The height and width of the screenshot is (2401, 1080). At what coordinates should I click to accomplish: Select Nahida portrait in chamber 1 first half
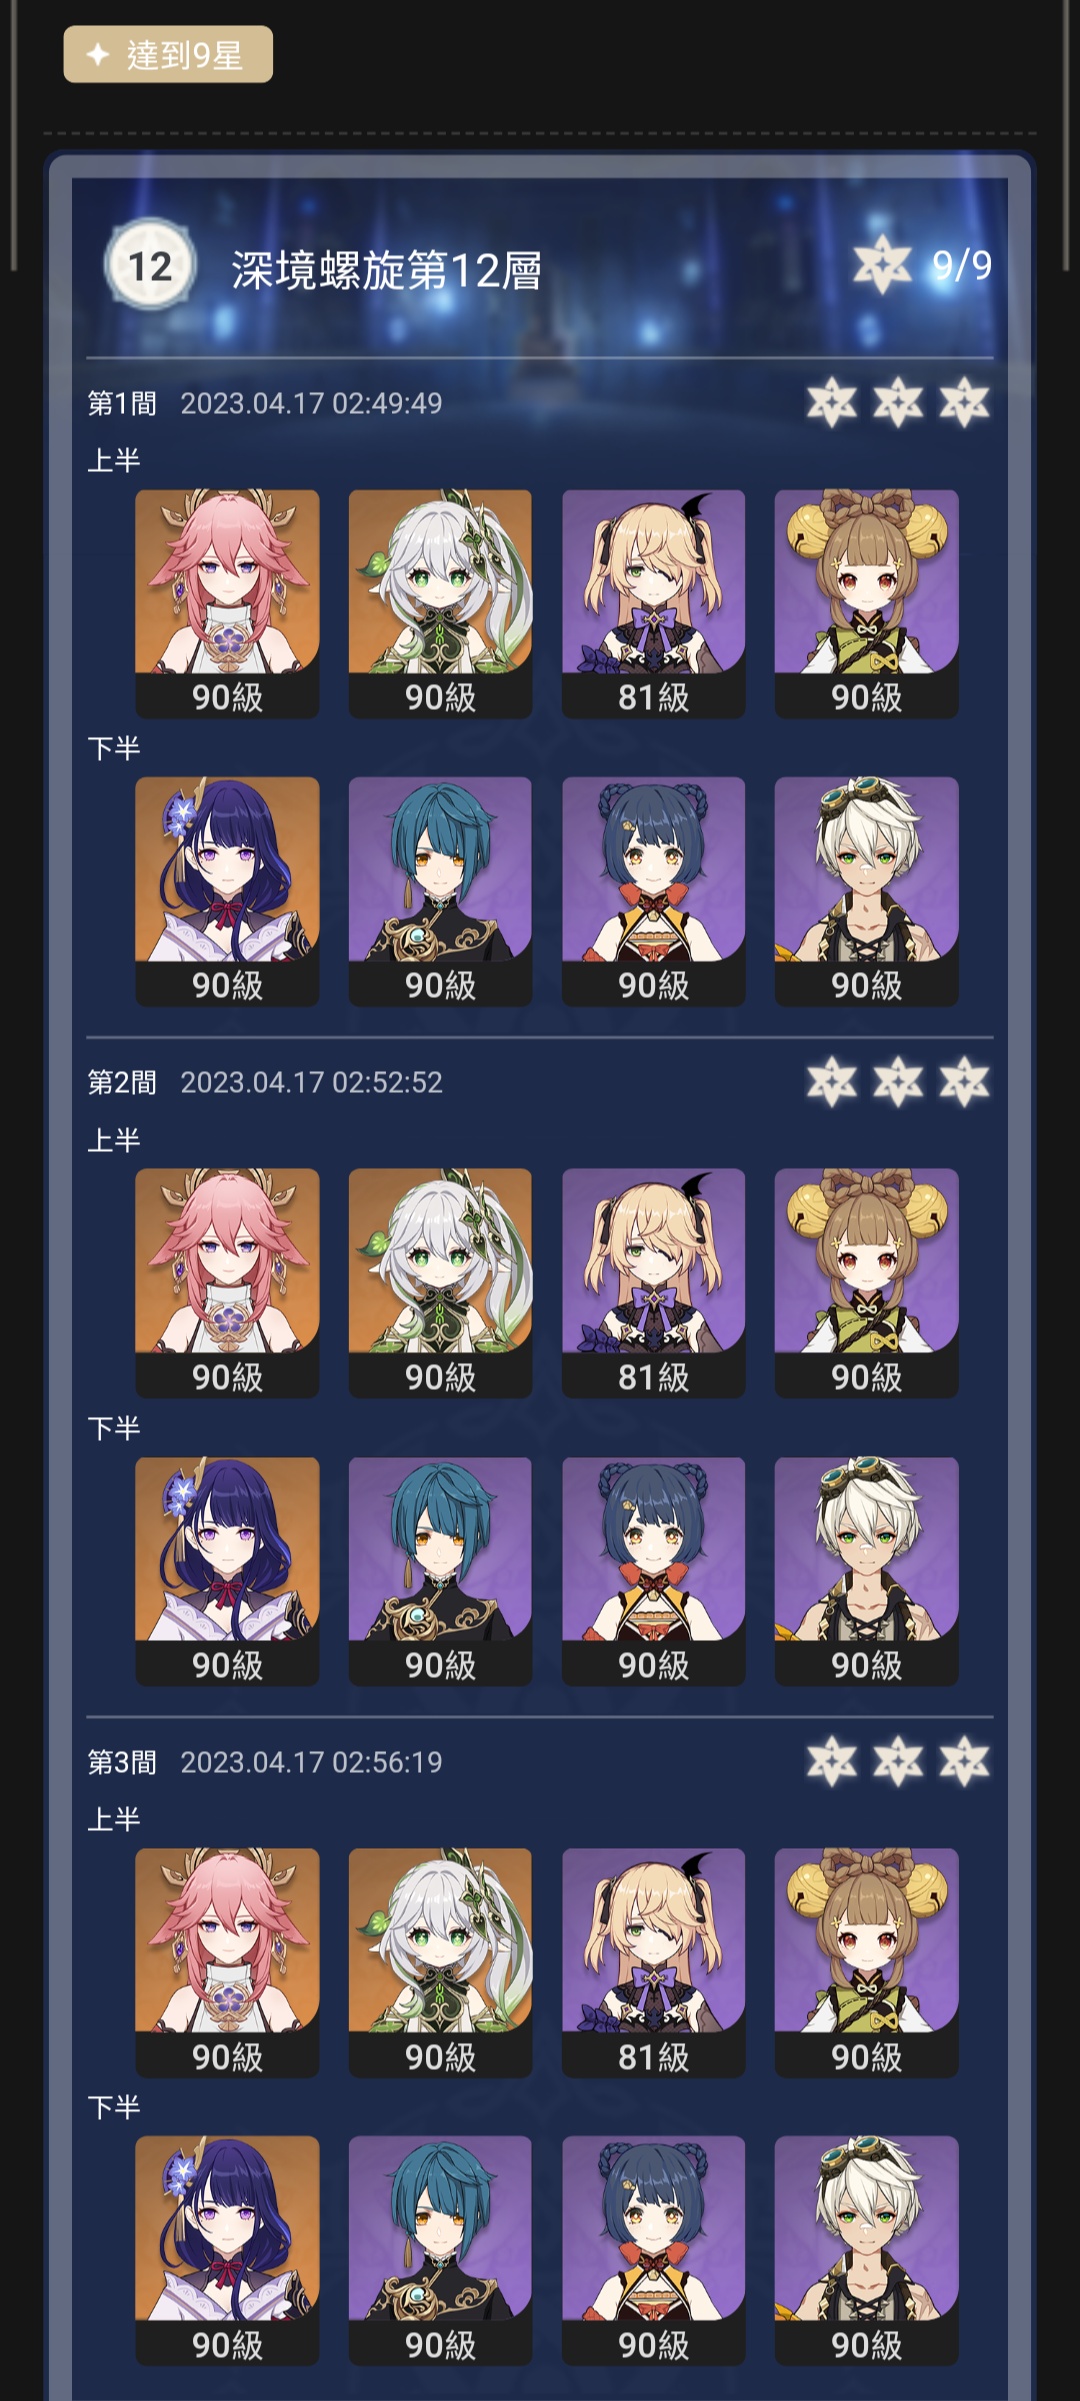pyautogui.click(x=440, y=603)
